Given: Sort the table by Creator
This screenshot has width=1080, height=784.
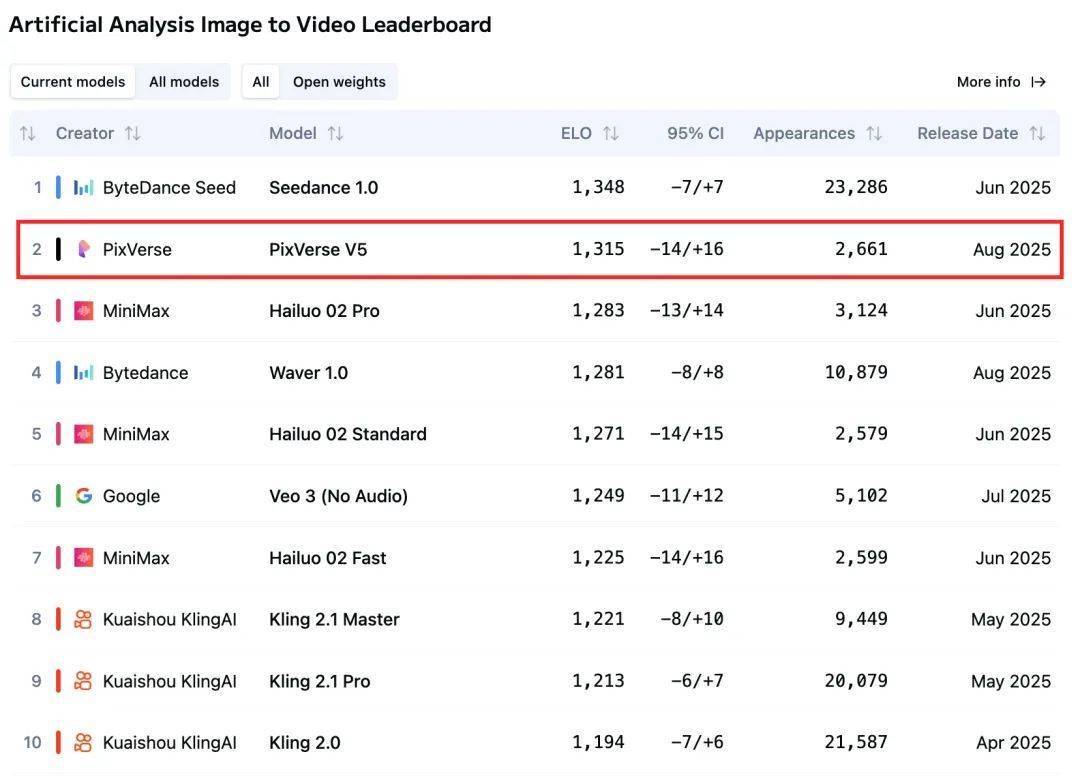Looking at the screenshot, I should [x=98, y=133].
